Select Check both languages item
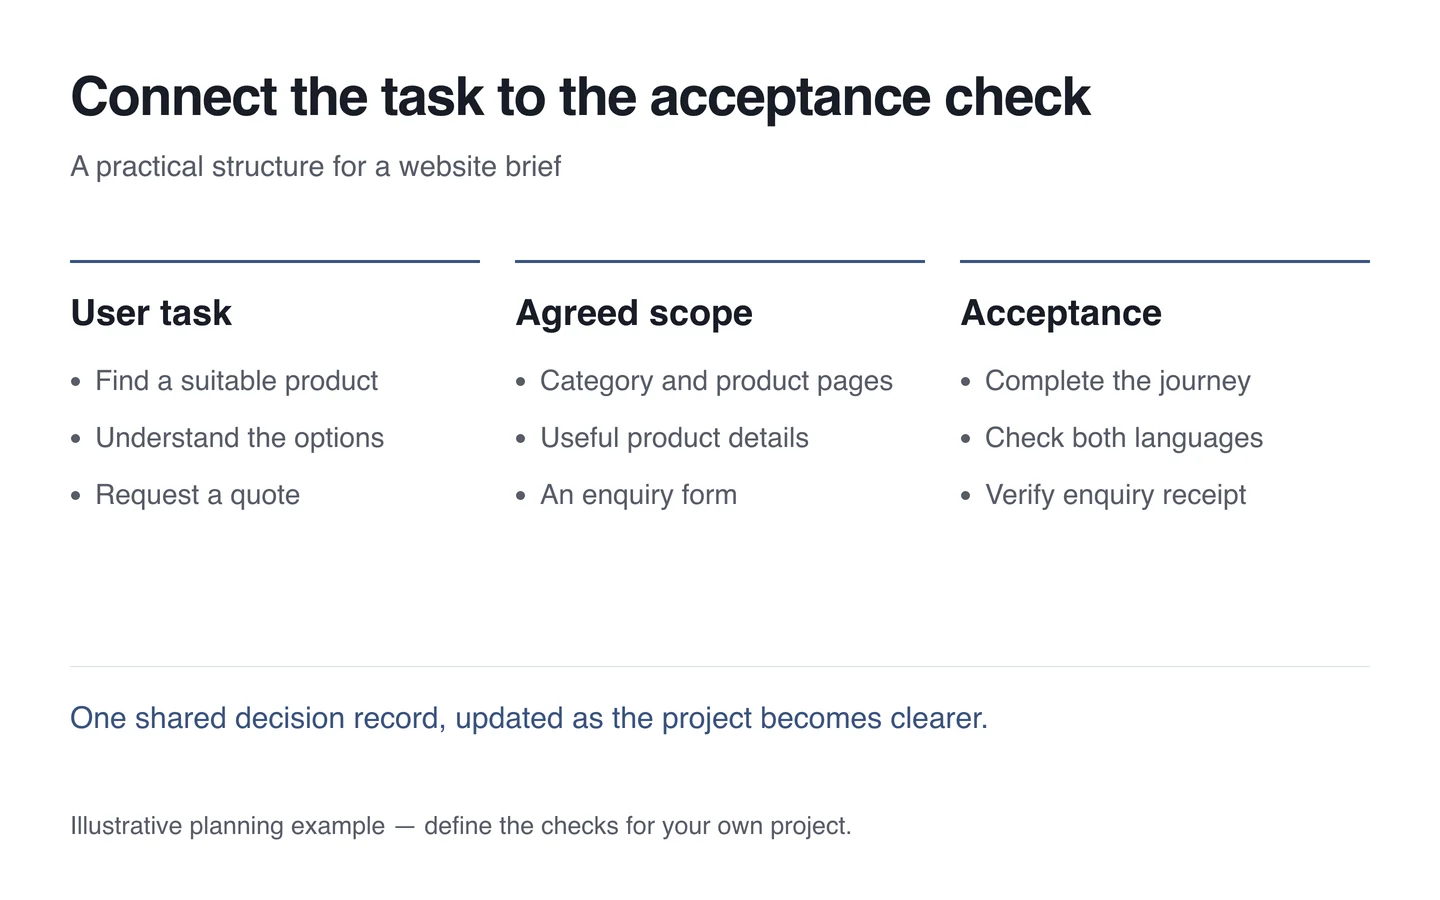 tap(1123, 438)
